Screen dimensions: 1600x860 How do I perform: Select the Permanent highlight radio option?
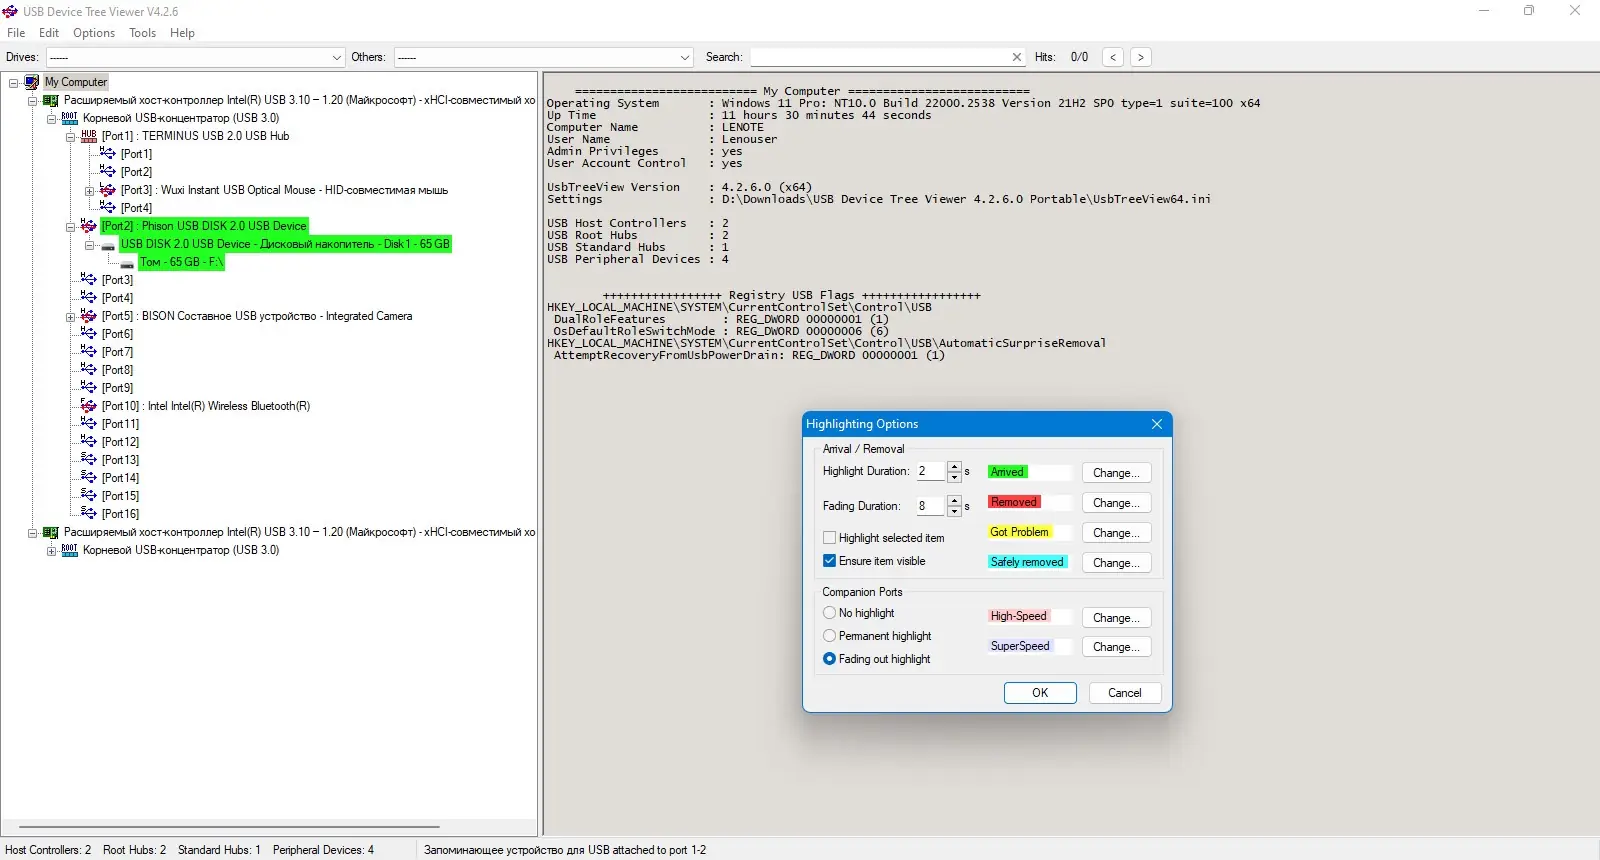point(829,636)
